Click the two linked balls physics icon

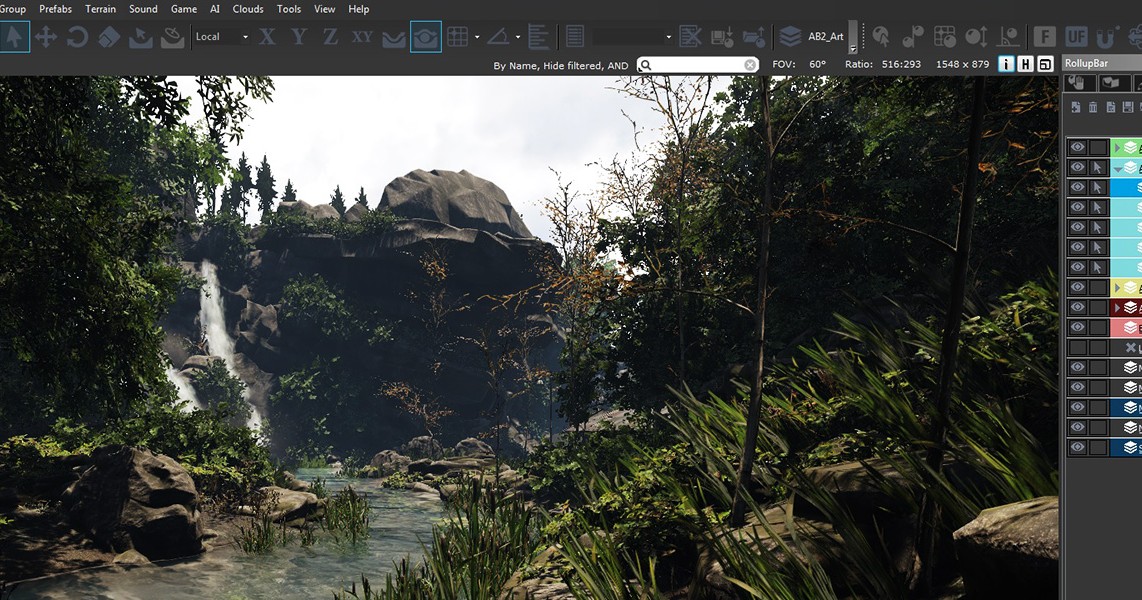(x=913, y=36)
